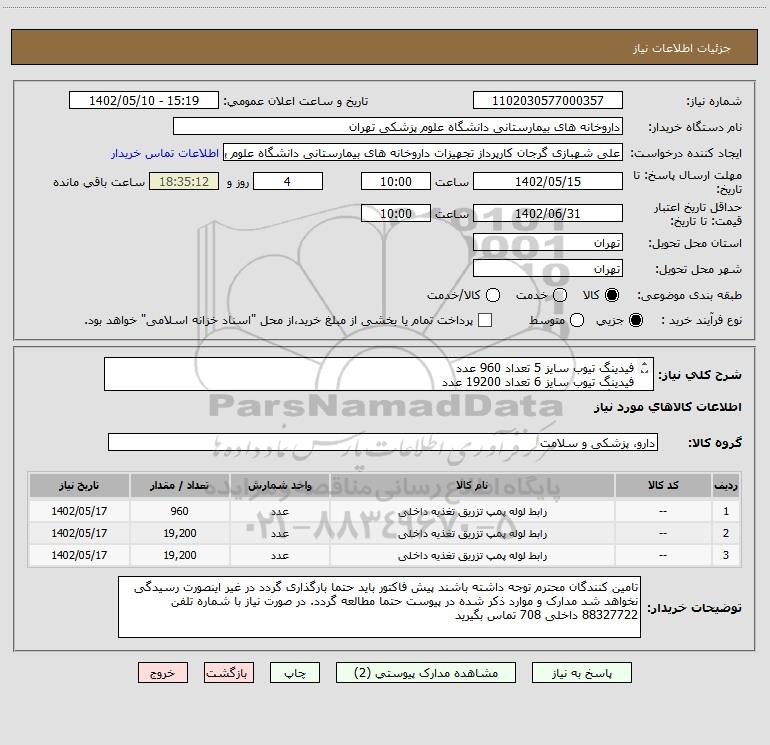Click the گروه کالا field دارو، پزشکی و سلامت

(x=383, y=442)
